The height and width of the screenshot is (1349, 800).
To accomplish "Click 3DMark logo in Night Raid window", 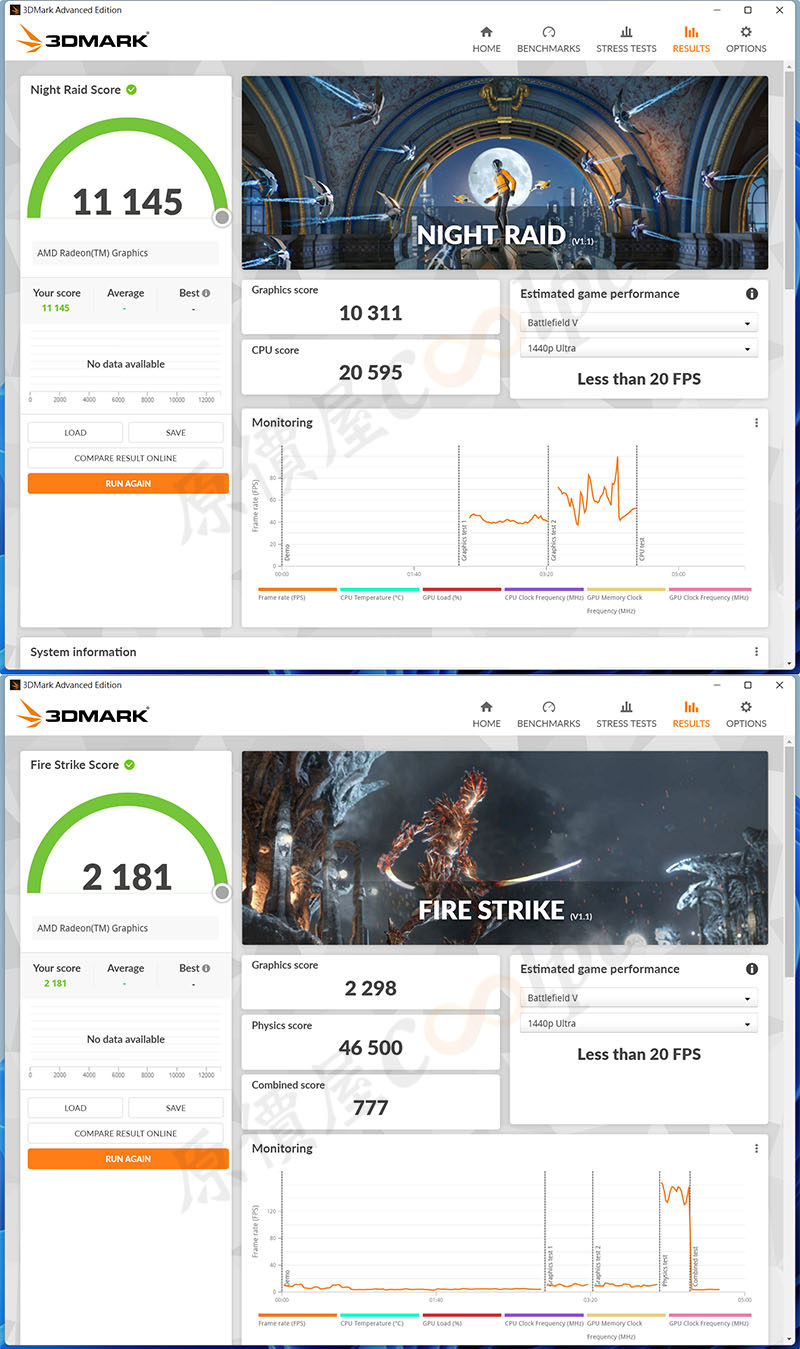I will (x=84, y=39).
